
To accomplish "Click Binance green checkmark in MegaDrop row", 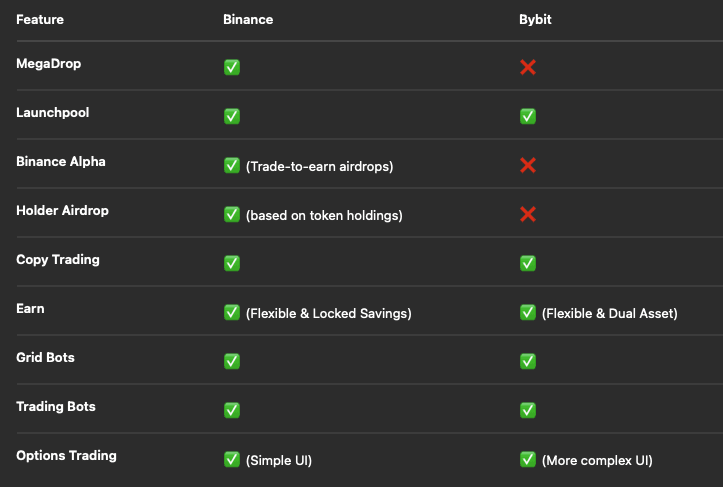I will (232, 67).
